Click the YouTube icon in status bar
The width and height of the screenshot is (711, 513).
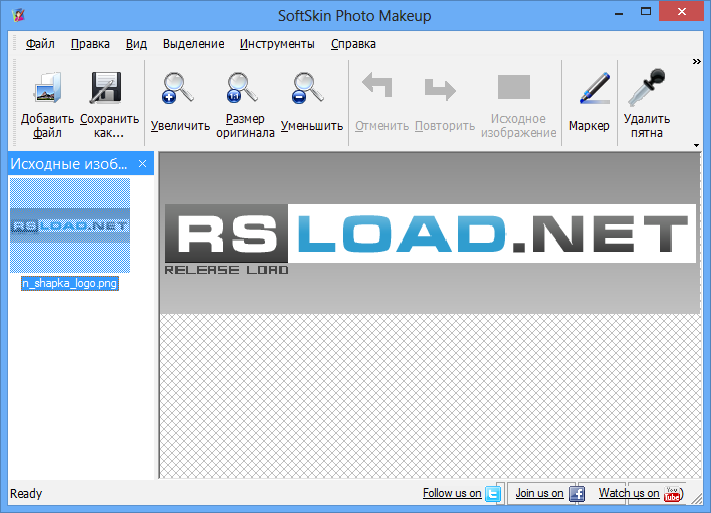click(x=673, y=493)
